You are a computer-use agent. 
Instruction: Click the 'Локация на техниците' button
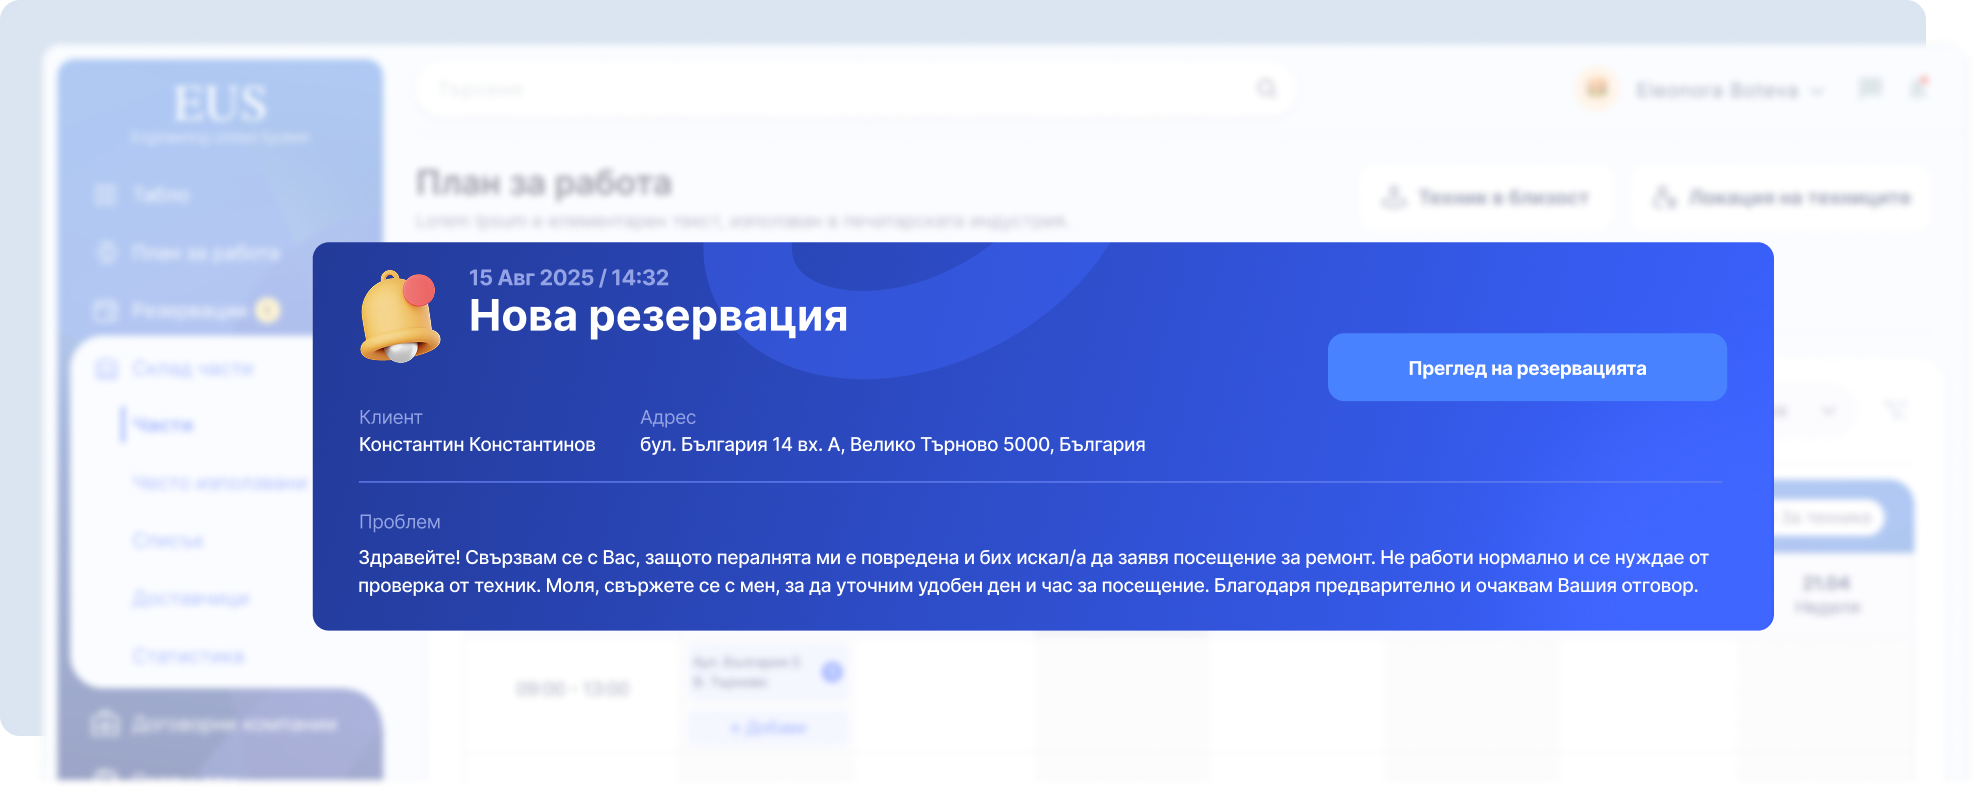click(1782, 197)
